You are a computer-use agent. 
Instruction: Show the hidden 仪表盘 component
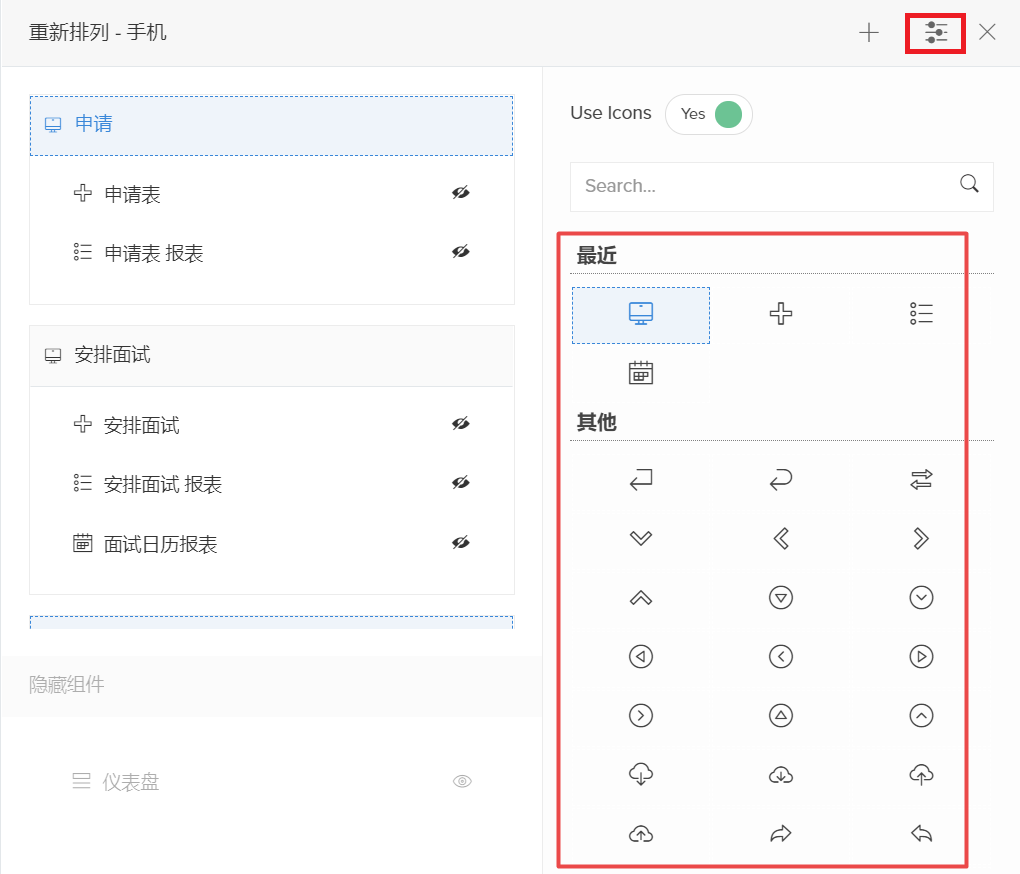[x=461, y=781]
